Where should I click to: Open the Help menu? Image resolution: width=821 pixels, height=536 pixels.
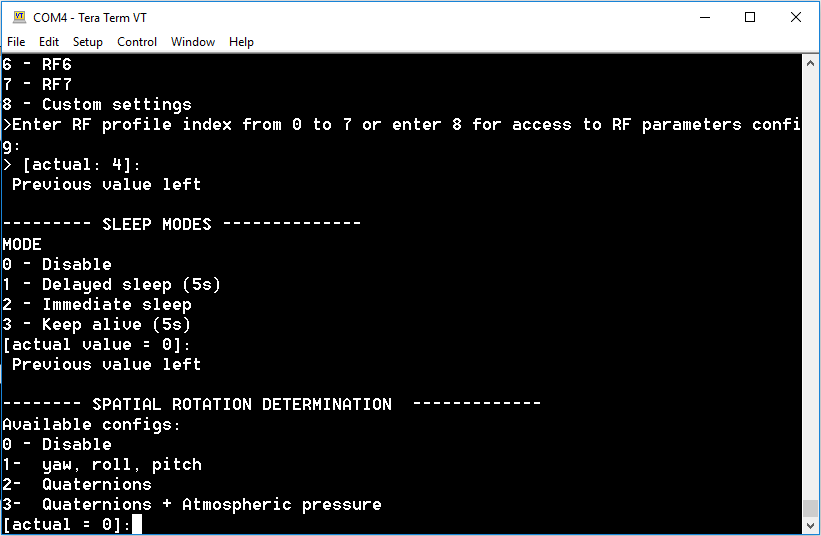[241, 42]
